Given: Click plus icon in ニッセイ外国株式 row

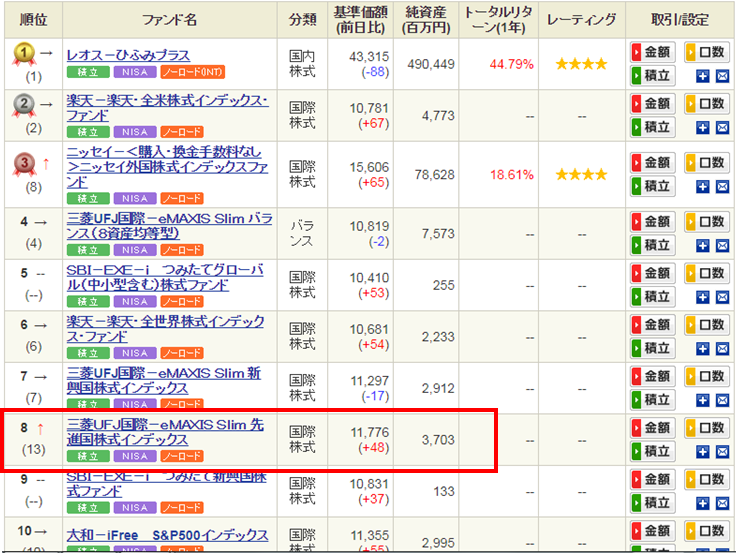Looking at the screenshot, I should coord(703,187).
